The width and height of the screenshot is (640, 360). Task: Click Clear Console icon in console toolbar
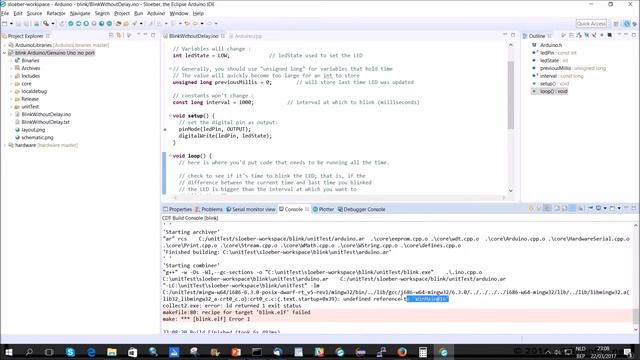pyautogui.click(x=557, y=209)
